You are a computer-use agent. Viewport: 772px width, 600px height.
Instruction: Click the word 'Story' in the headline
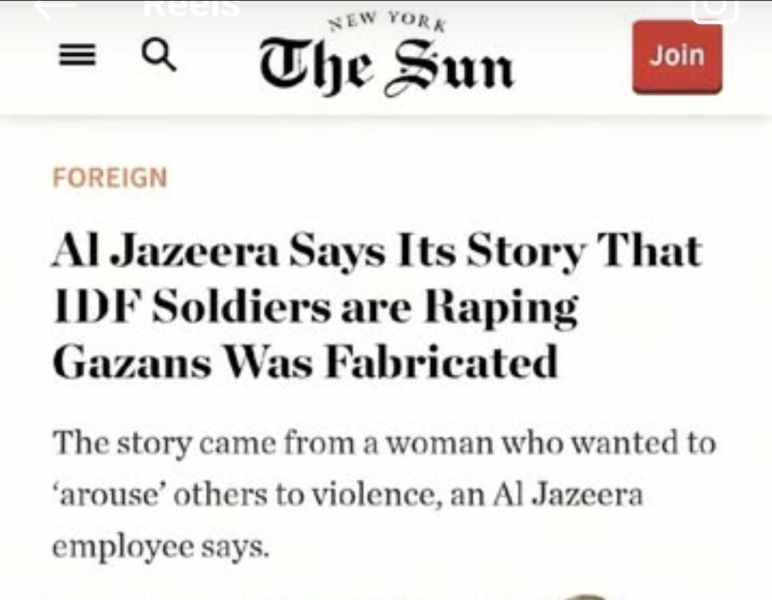click(x=526, y=252)
